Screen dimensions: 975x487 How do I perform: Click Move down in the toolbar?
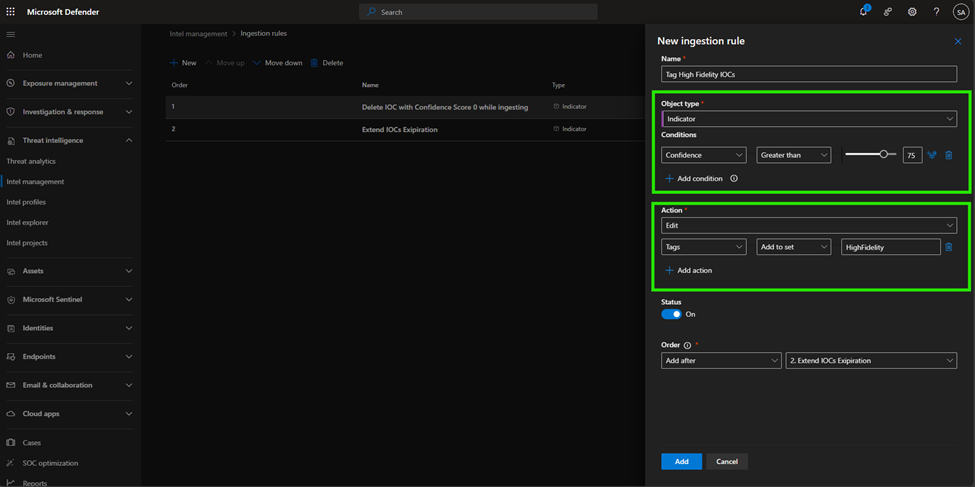pyautogui.click(x=277, y=63)
